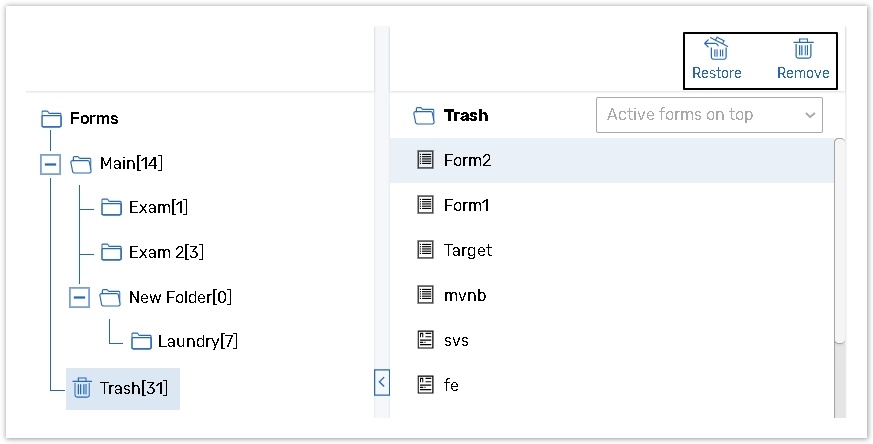The height and width of the screenshot is (444, 873).
Task: Click the mvnb form icon
Action: (x=425, y=295)
